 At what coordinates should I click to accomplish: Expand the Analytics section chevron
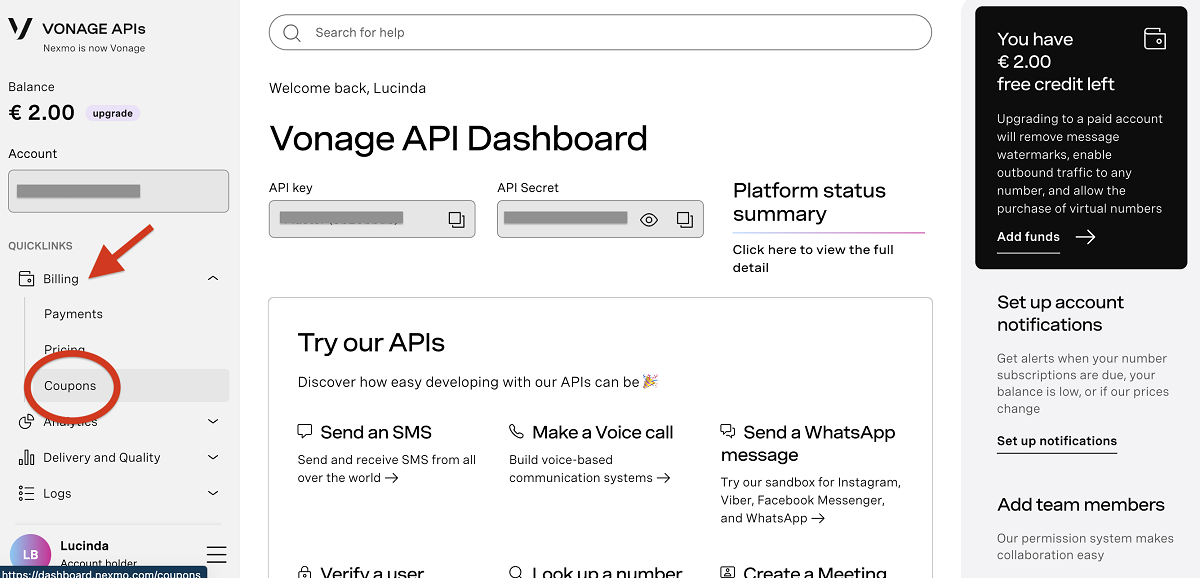click(213, 422)
